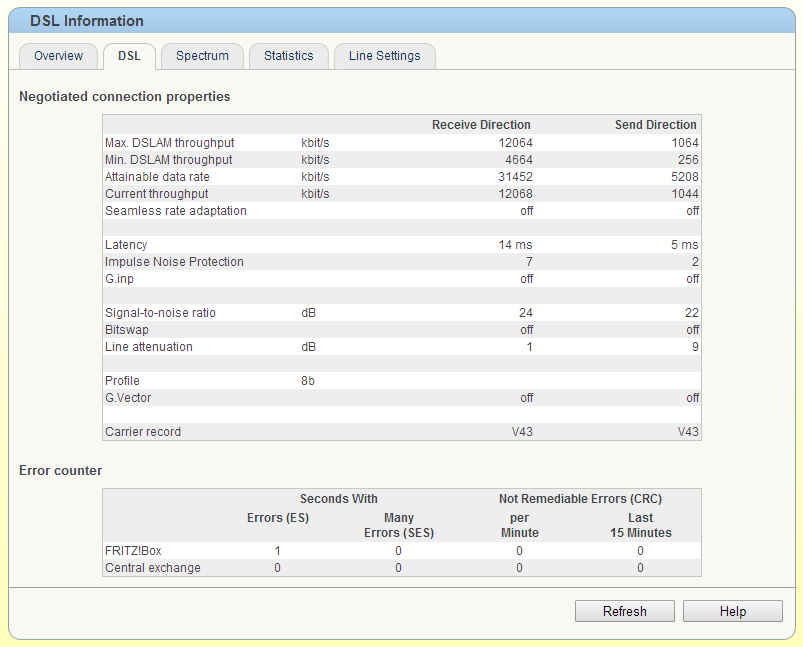This screenshot has height=647, width=803.
Task: Open the Line Settings tab
Action: coord(384,56)
